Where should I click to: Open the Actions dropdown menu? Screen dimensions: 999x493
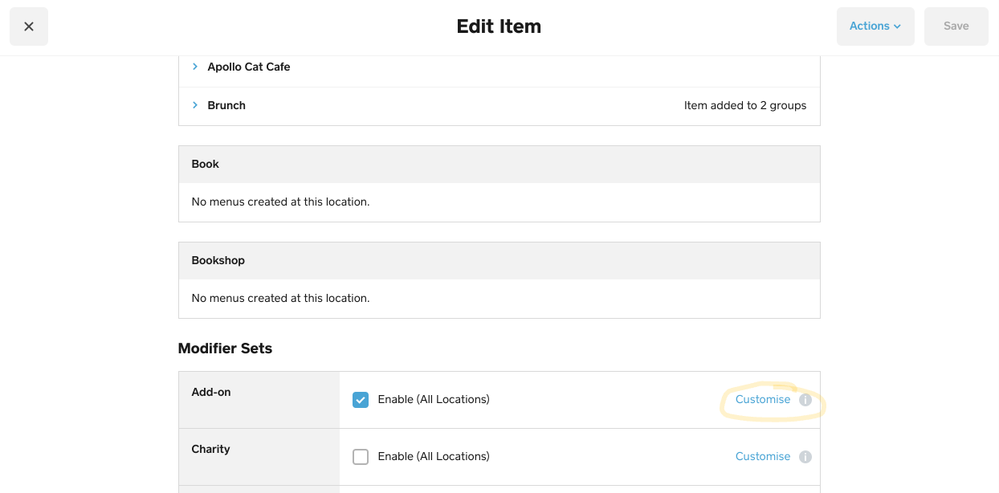(x=875, y=27)
